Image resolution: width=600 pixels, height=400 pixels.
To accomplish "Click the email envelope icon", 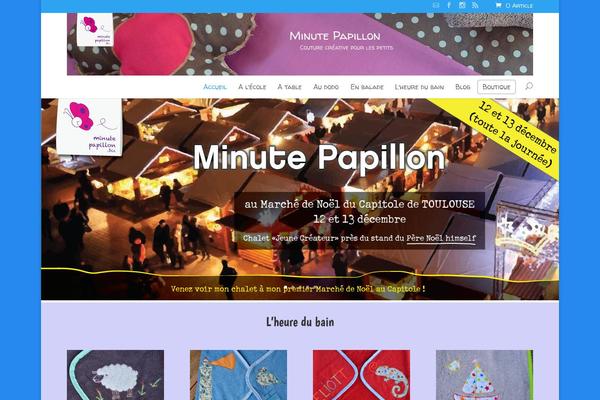I will coord(436,5).
